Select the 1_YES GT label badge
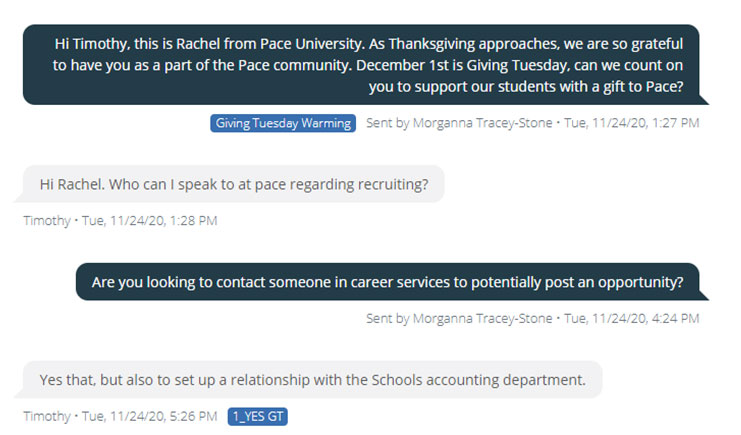This screenshot has height=435, width=741. click(258, 417)
